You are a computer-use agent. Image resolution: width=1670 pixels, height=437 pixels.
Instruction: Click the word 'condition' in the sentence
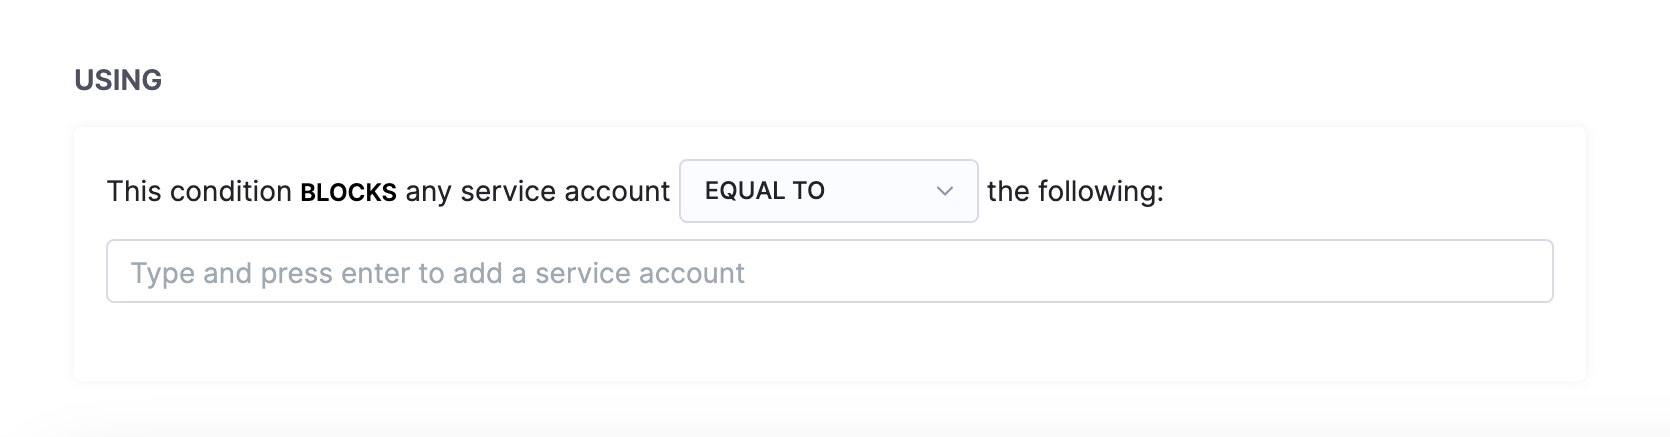(231, 191)
